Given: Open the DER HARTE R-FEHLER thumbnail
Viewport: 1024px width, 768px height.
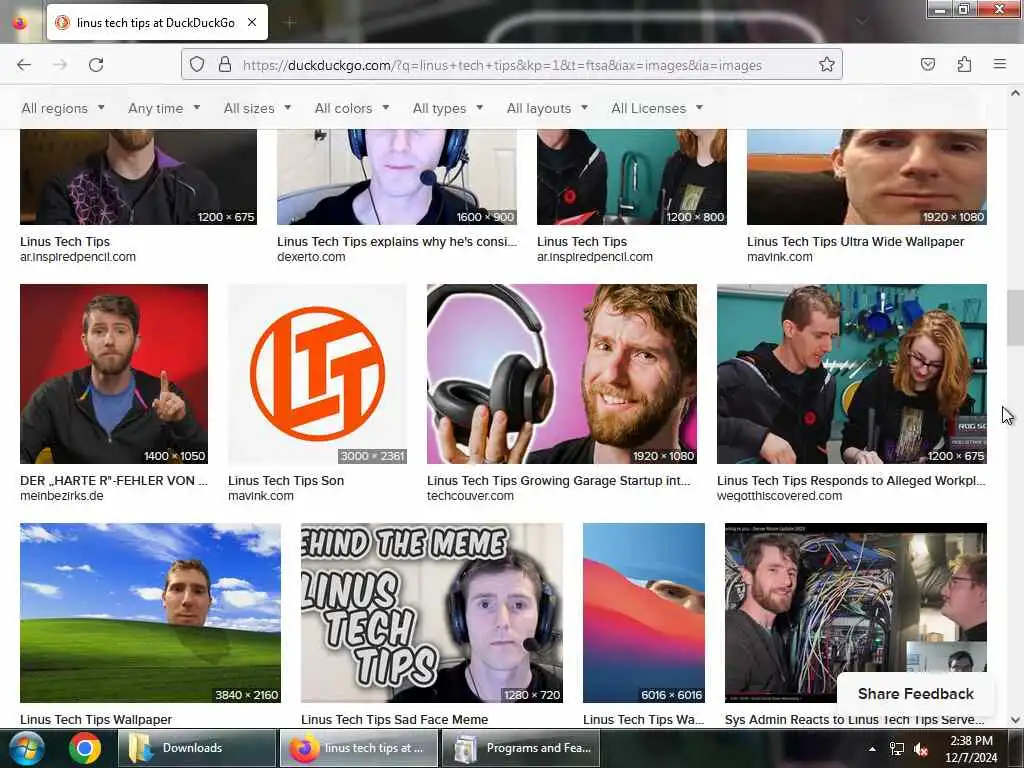Looking at the screenshot, I should [x=114, y=374].
